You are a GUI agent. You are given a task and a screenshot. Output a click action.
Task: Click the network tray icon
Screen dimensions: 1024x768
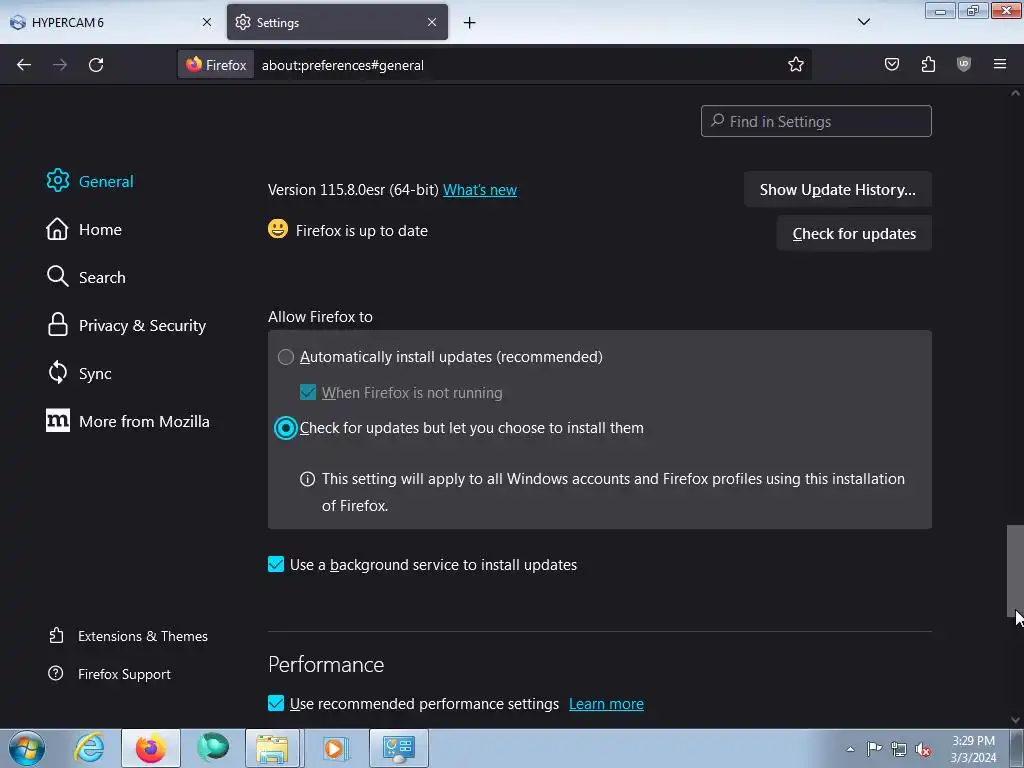point(899,749)
